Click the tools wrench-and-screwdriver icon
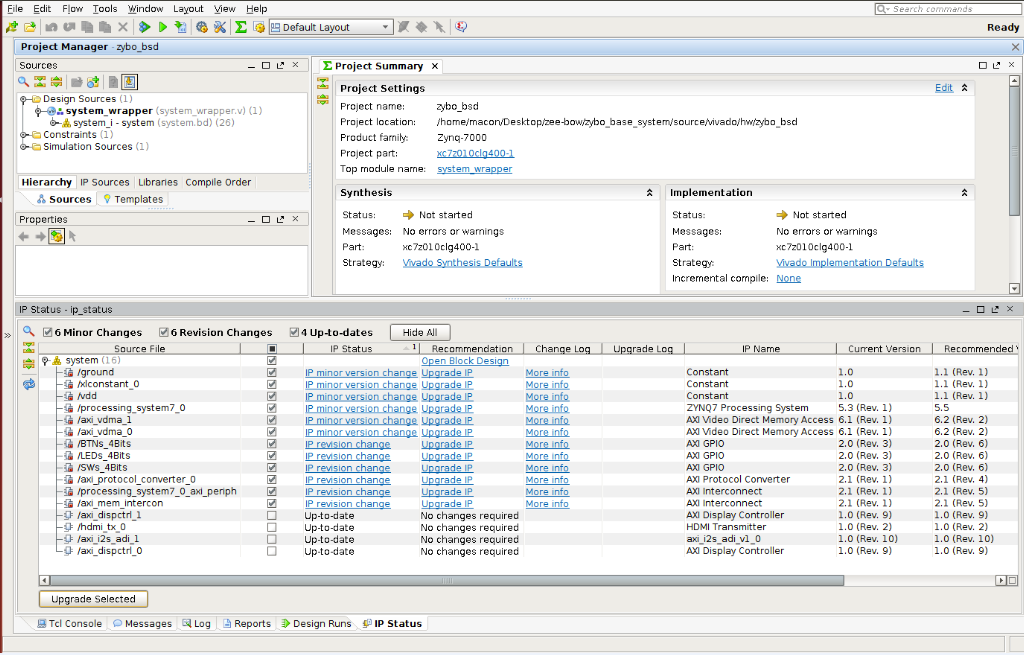 (220, 27)
